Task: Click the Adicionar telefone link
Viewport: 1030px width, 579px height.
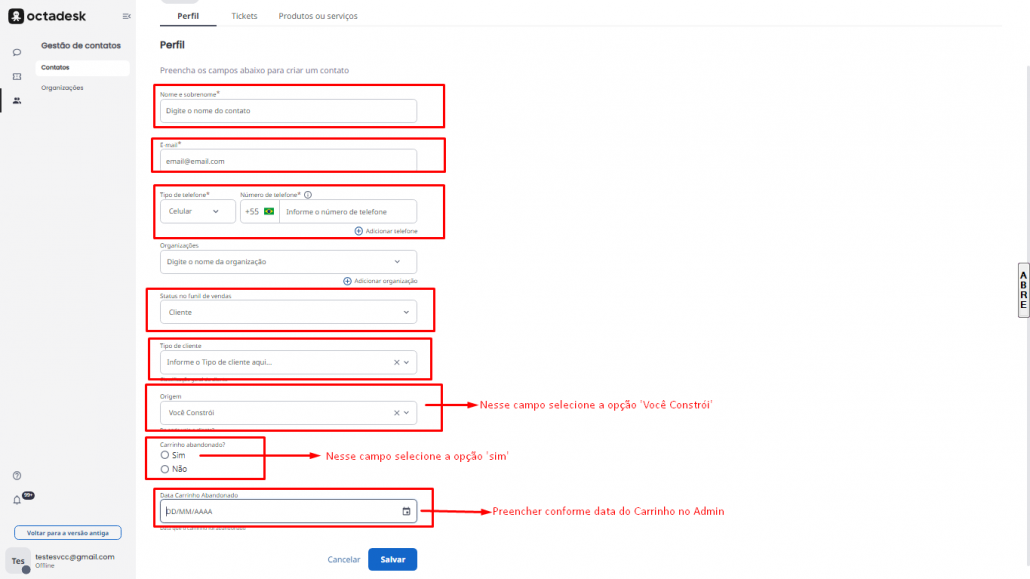Action: pyautogui.click(x=386, y=231)
